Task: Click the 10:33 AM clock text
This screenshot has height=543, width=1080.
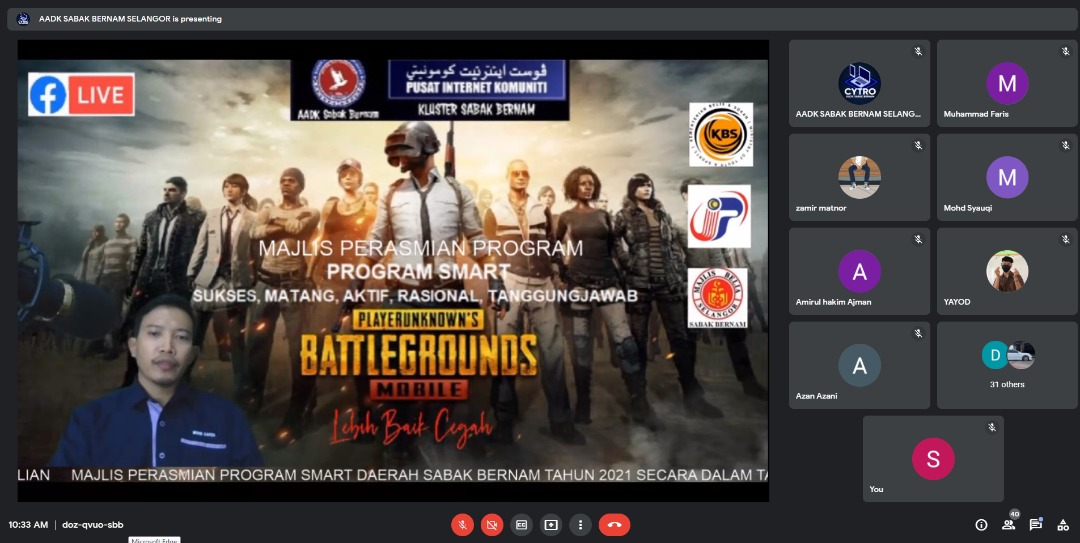Action: pyautogui.click(x=28, y=525)
